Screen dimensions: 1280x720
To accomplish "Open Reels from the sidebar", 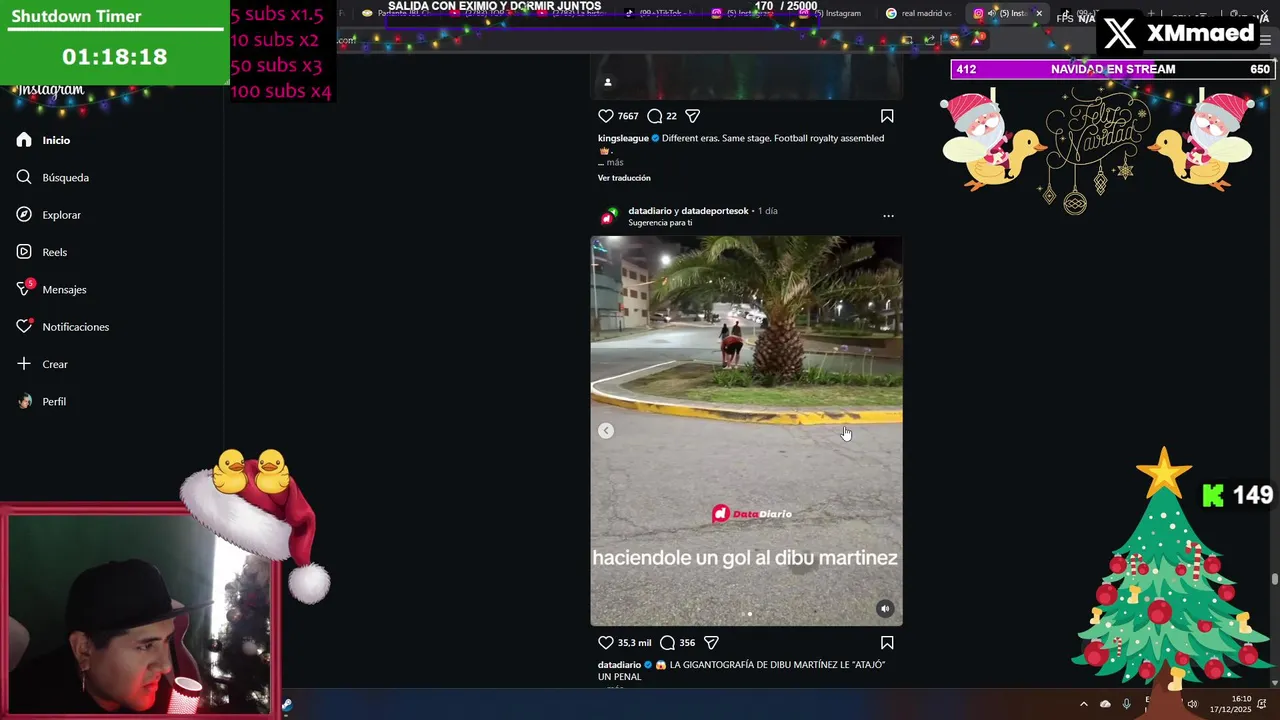I will (42, 252).
